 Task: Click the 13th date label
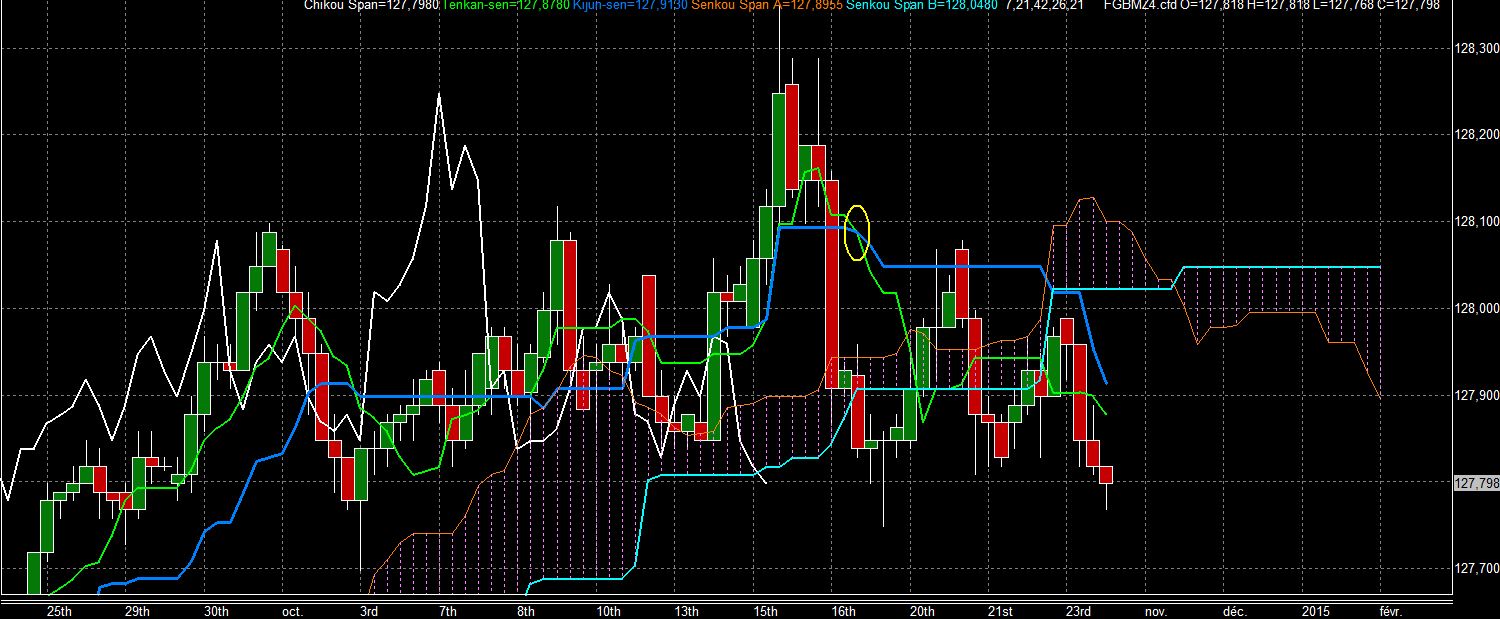(x=686, y=610)
